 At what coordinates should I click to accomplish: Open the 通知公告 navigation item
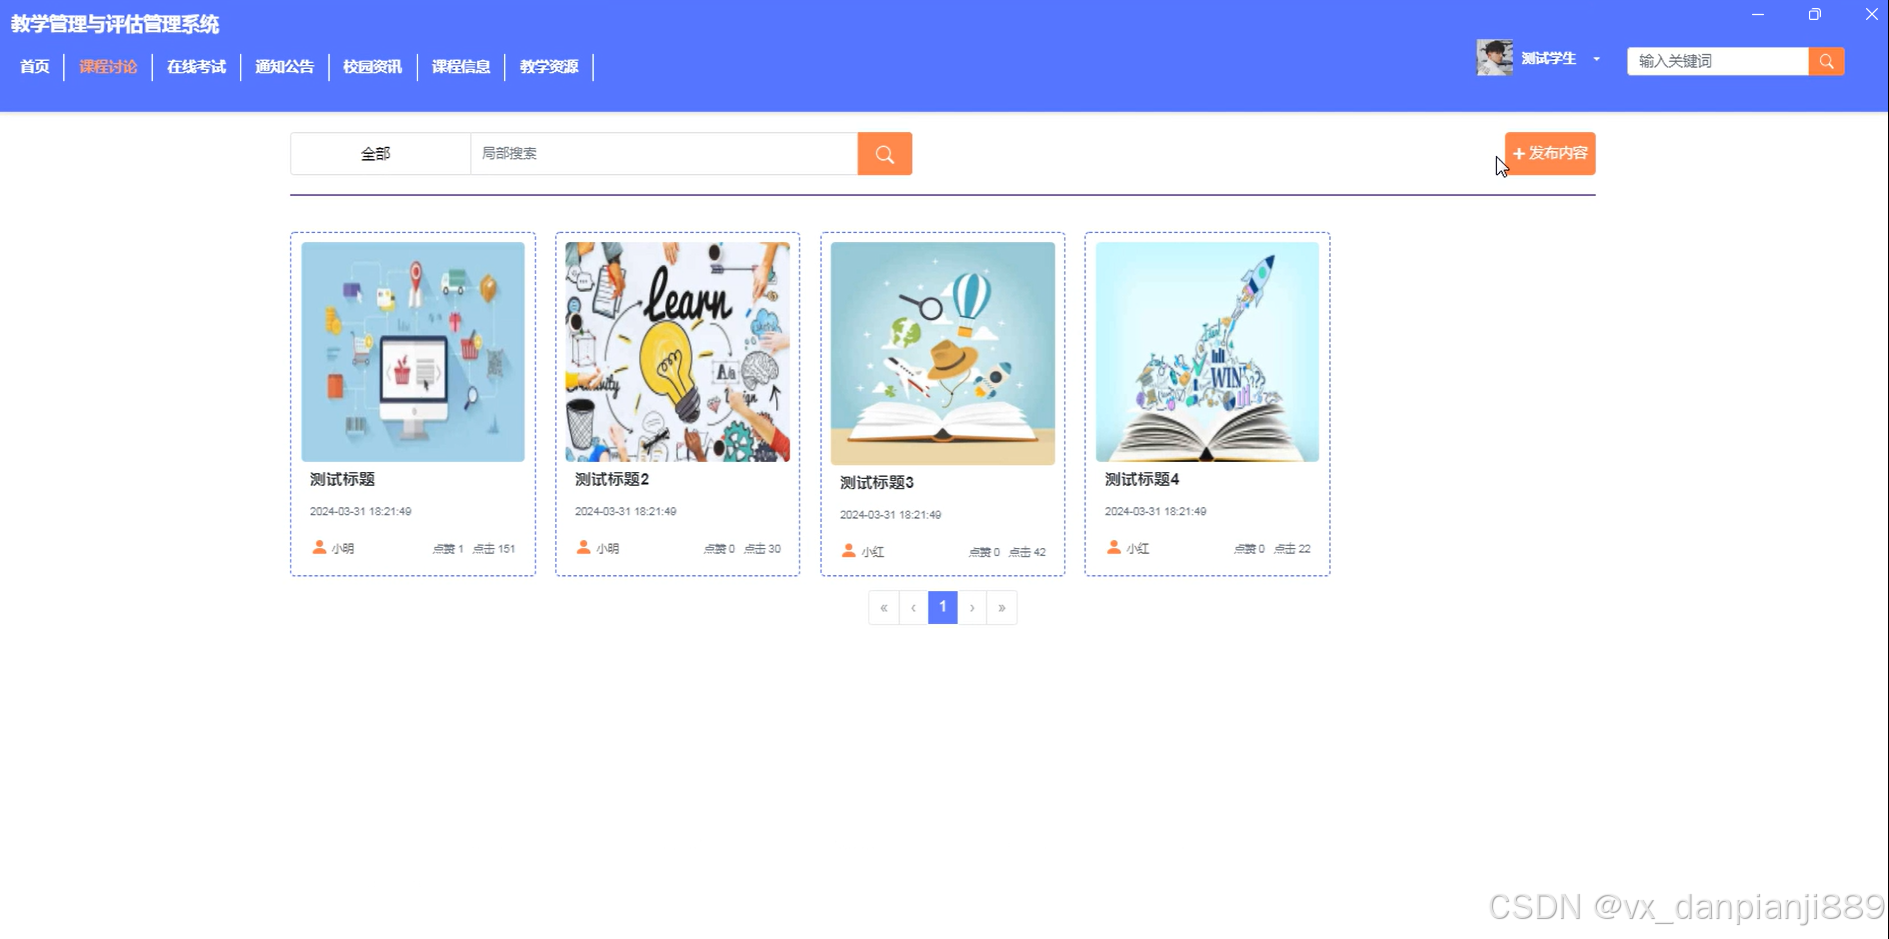(x=284, y=67)
